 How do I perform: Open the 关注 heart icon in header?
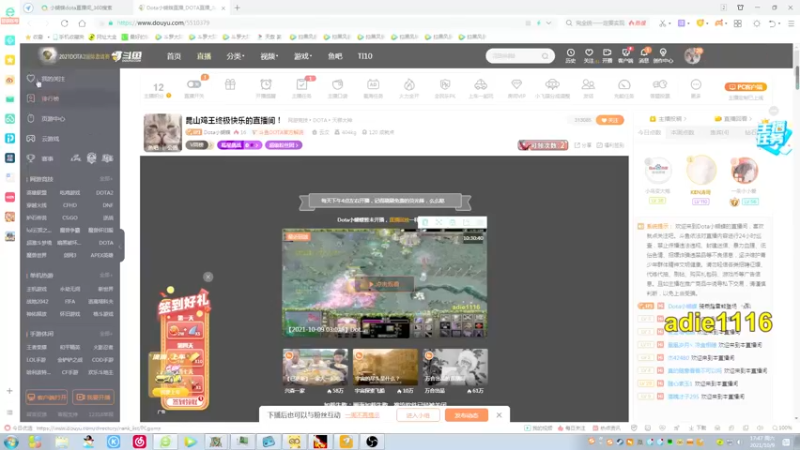coord(589,55)
